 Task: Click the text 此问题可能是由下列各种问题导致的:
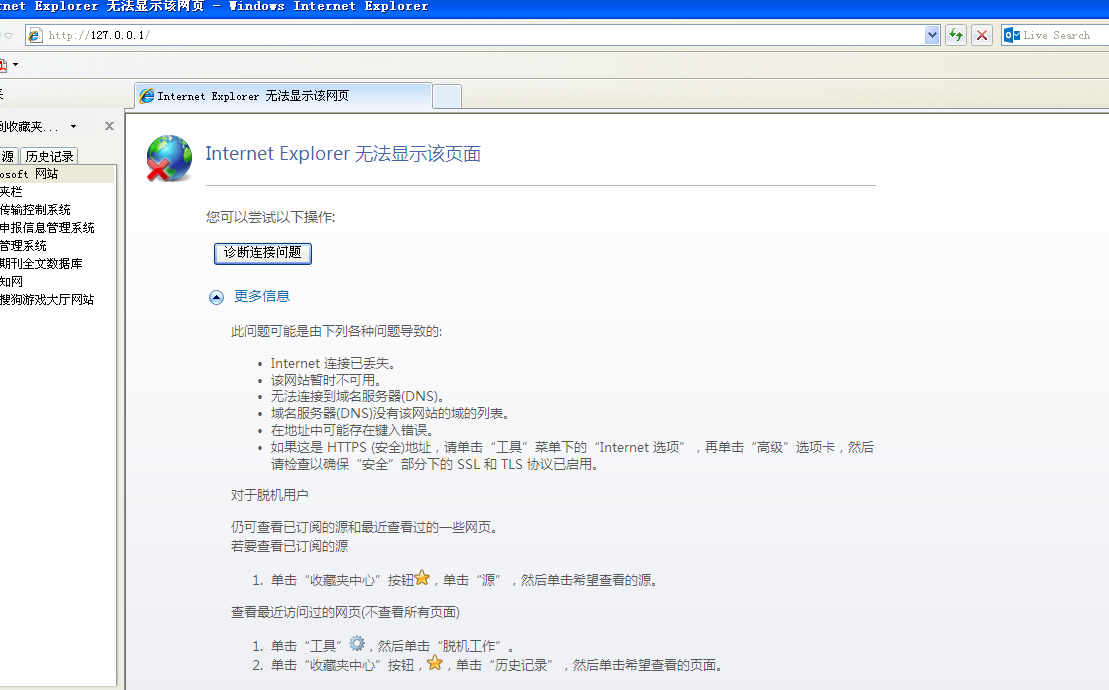[x=337, y=331]
